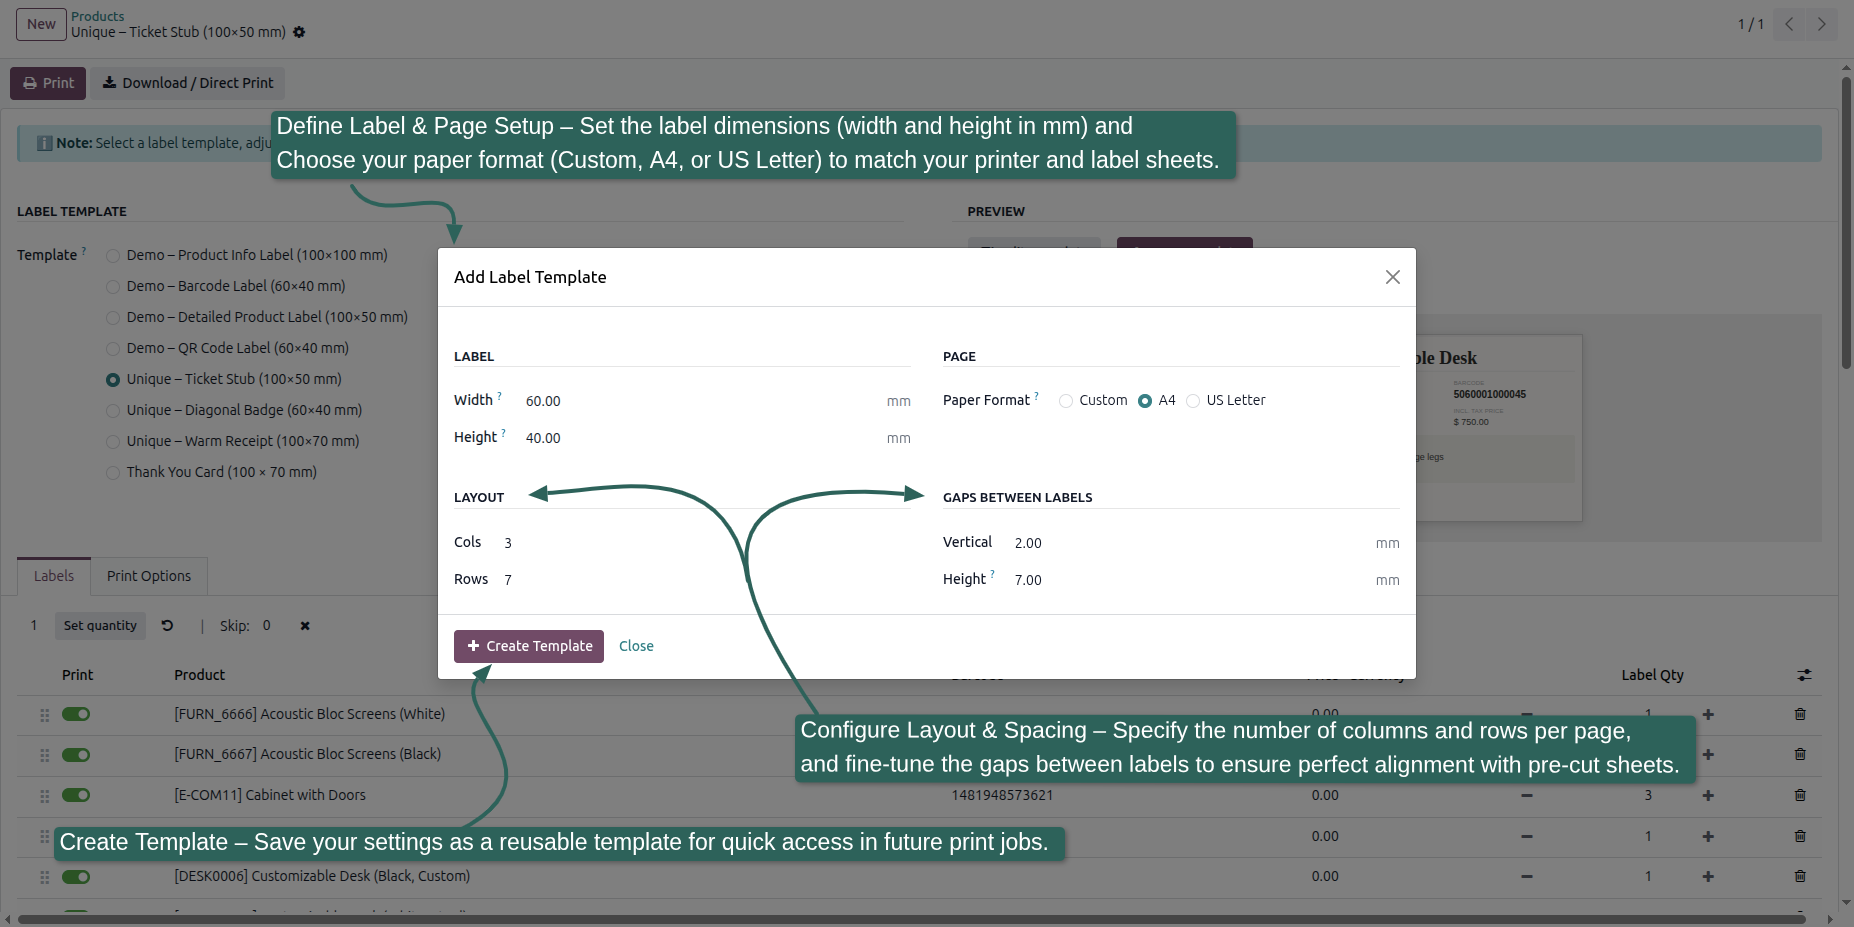Decrease label qty for Cabinet with Doors
The height and width of the screenshot is (927, 1854).
(x=1527, y=796)
